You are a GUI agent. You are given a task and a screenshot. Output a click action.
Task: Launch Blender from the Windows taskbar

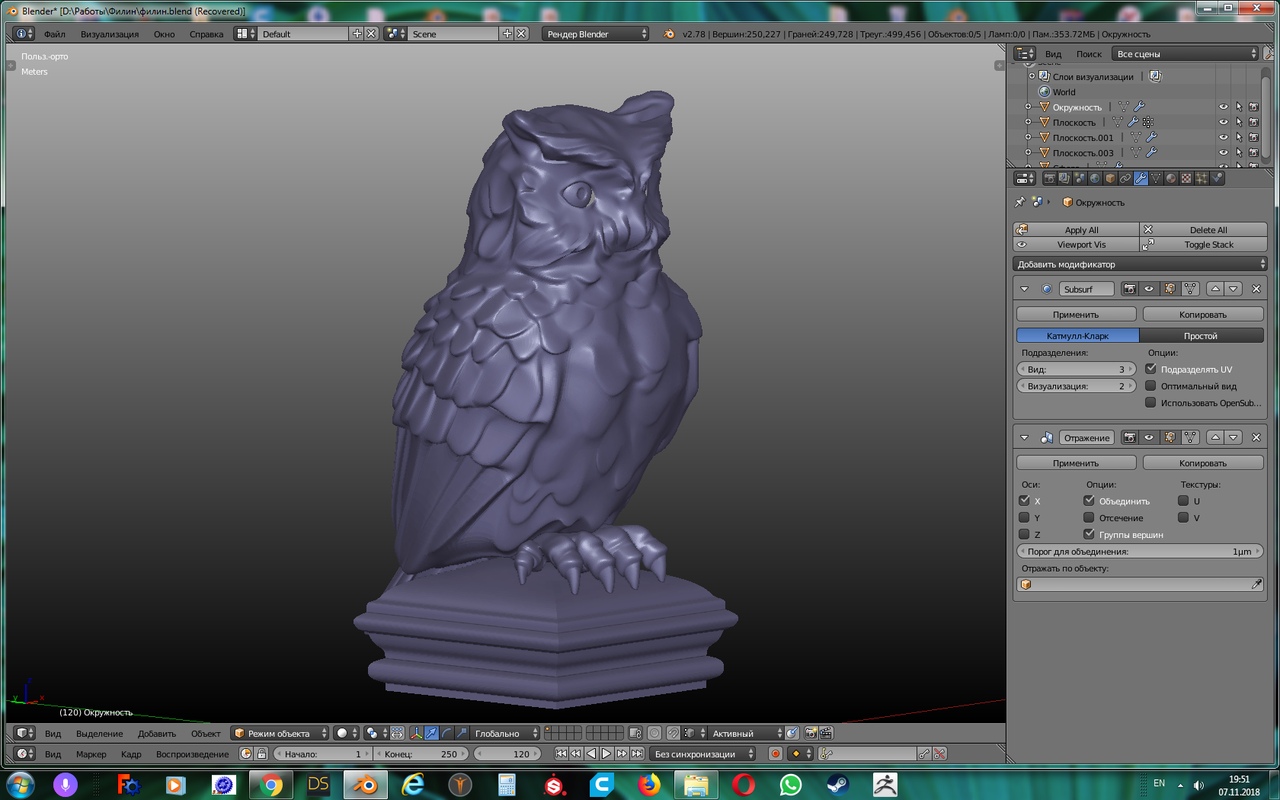pyautogui.click(x=365, y=785)
